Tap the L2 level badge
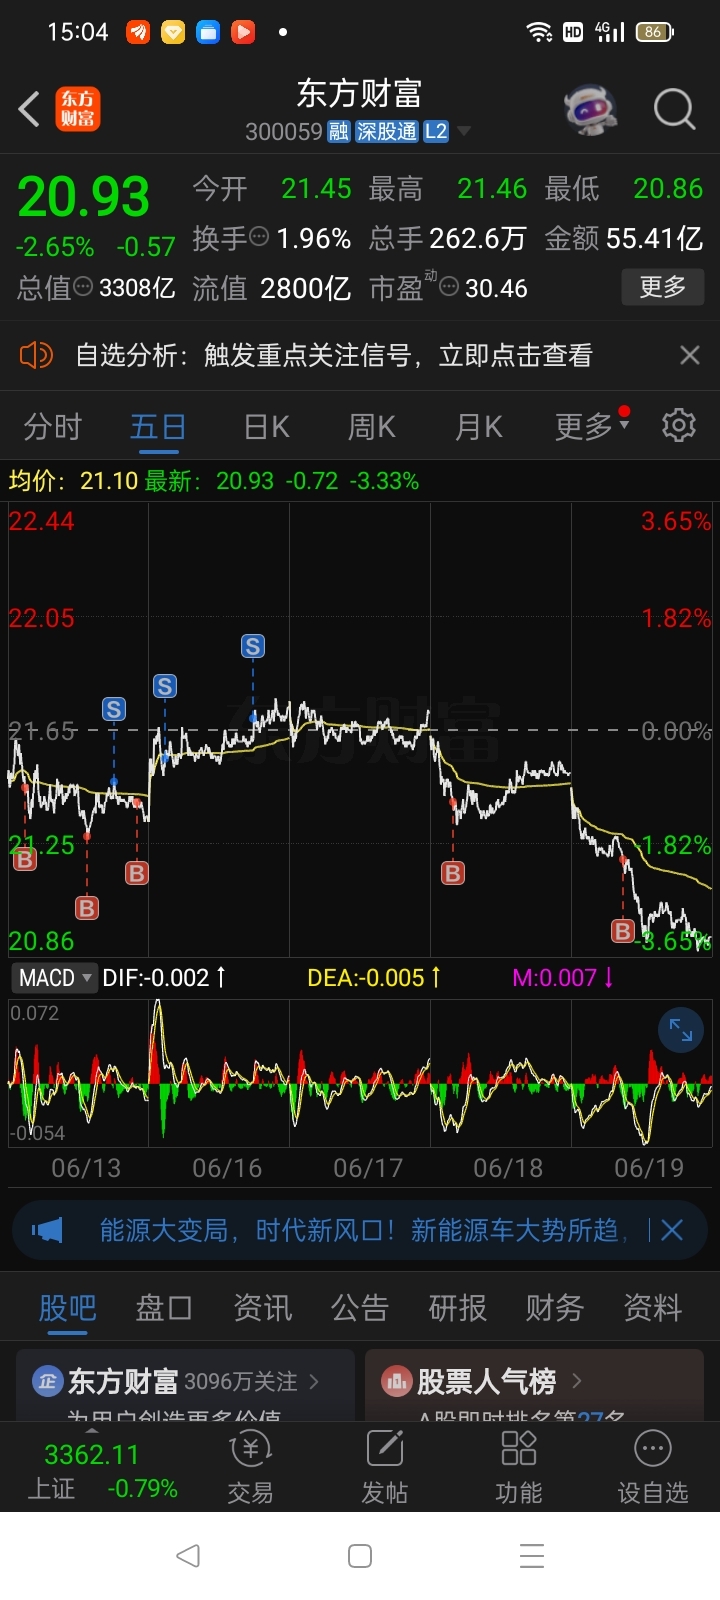 pyautogui.click(x=436, y=132)
